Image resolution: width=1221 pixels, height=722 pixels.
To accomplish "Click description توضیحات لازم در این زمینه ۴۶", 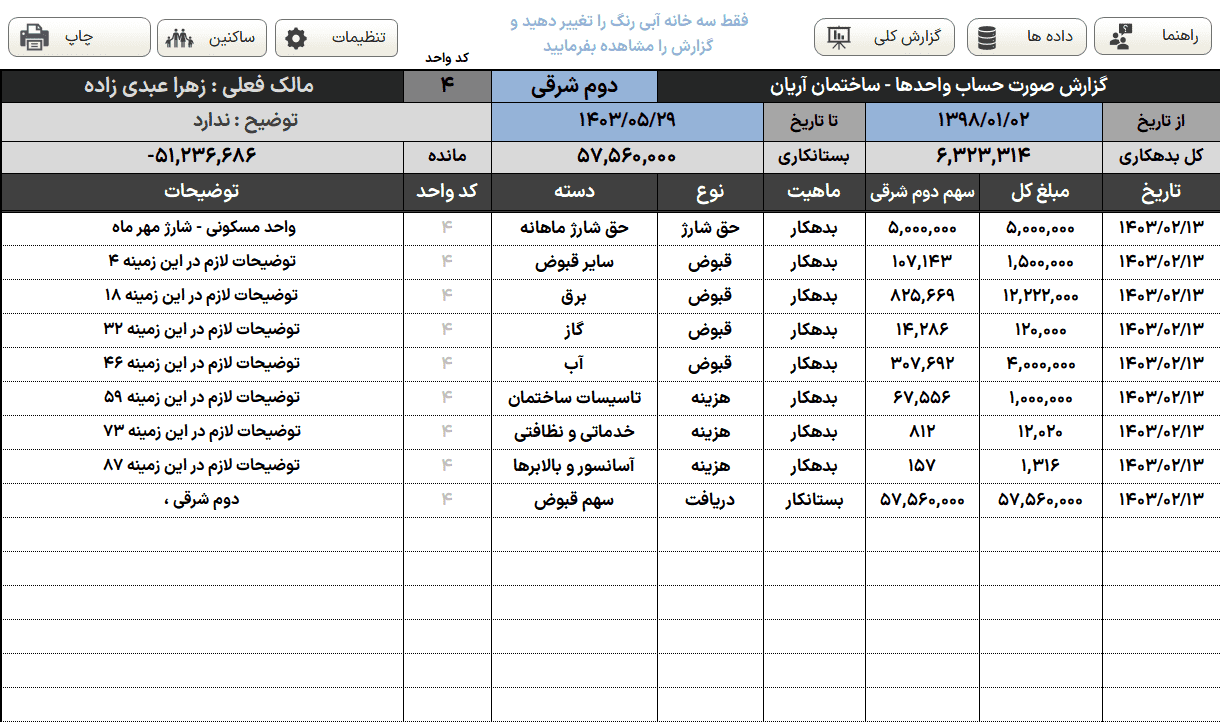I will tap(202, 364).
